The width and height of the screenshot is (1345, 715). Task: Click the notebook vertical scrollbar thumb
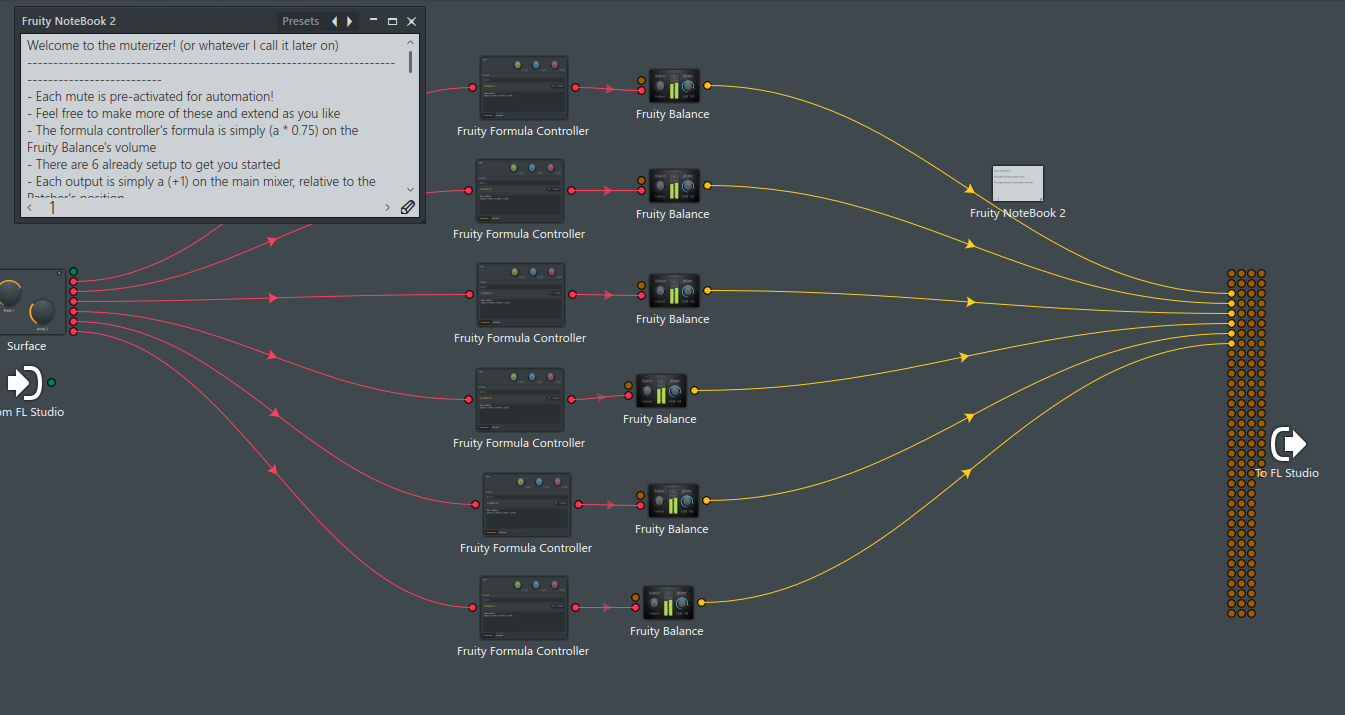click(x=410, y=62)
